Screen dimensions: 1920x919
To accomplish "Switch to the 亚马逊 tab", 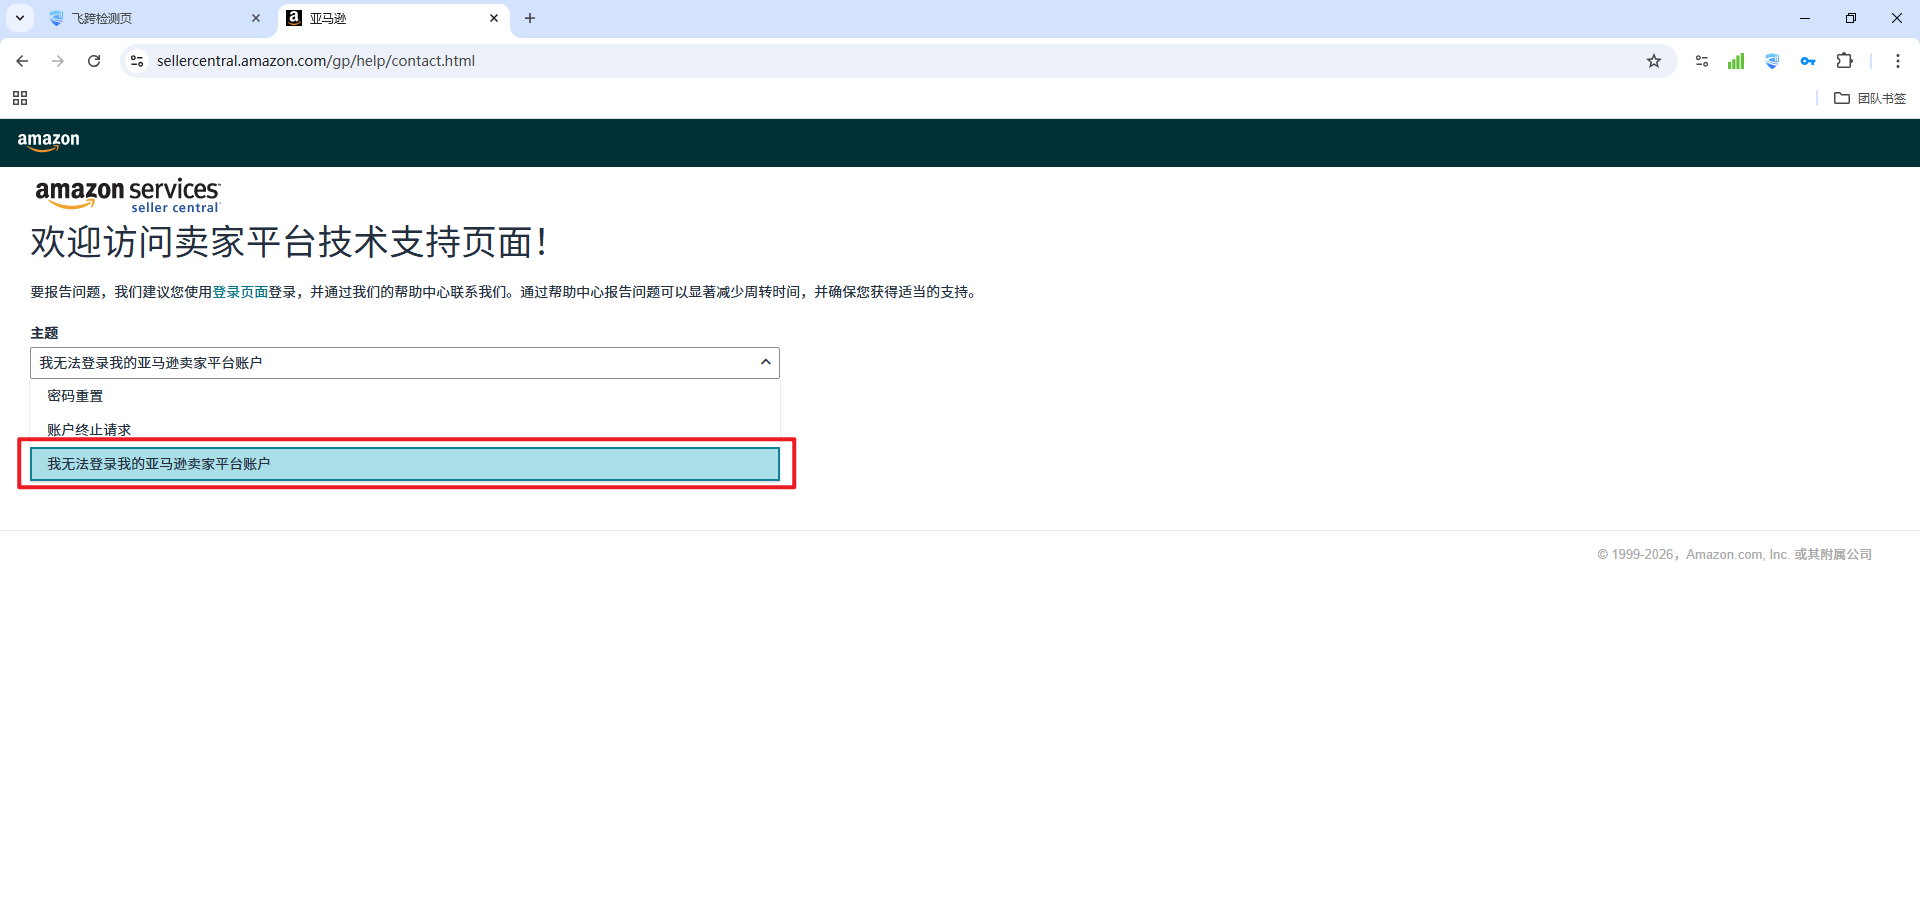I will point(393,18).
